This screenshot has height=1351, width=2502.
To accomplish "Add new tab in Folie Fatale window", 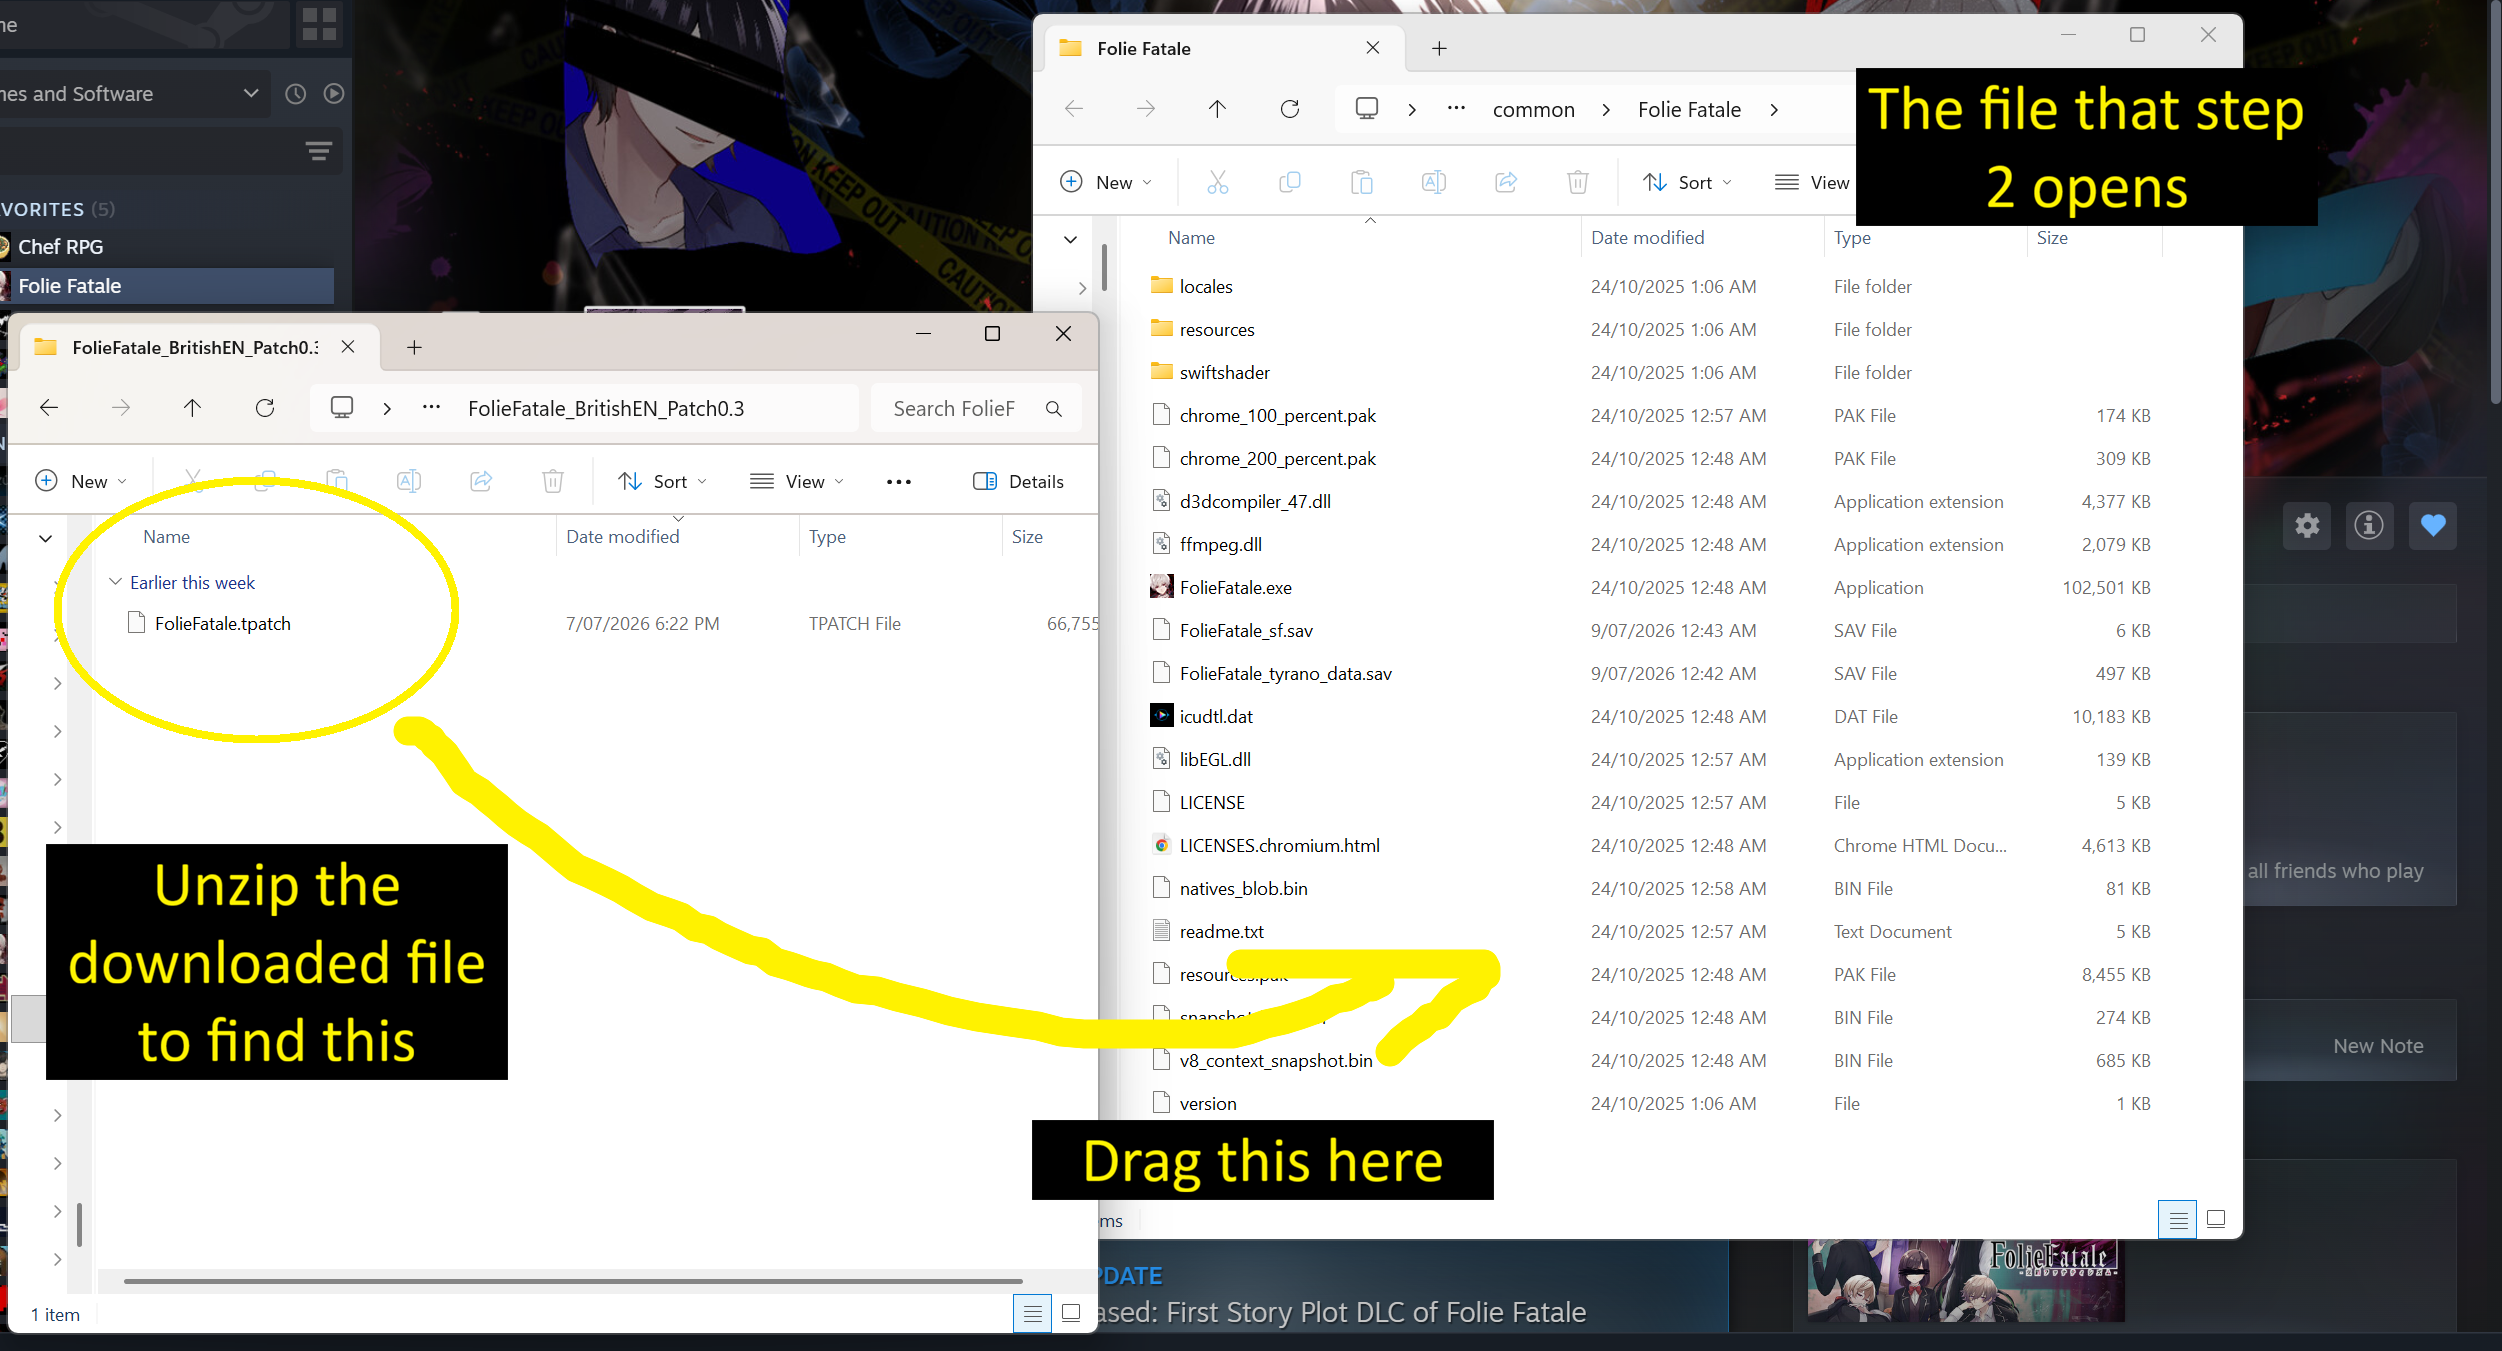I will (1439, 49).
